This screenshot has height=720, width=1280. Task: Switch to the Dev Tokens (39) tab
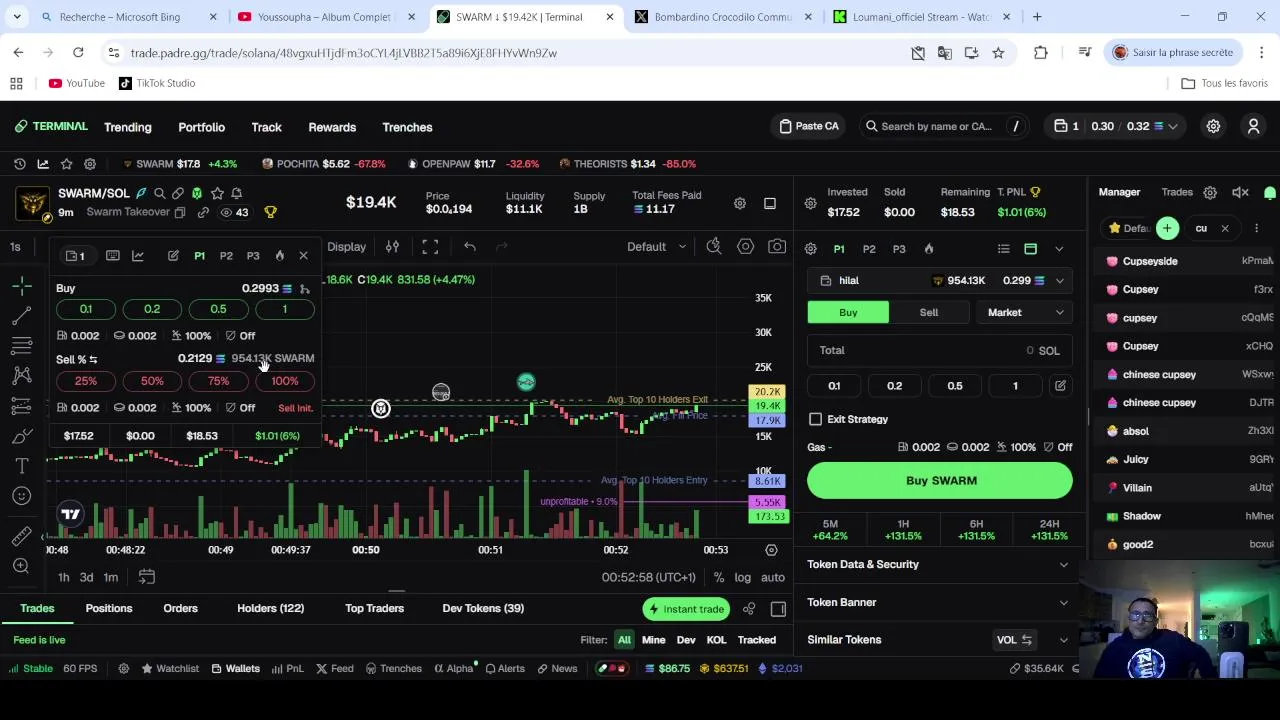coord(483,608)
